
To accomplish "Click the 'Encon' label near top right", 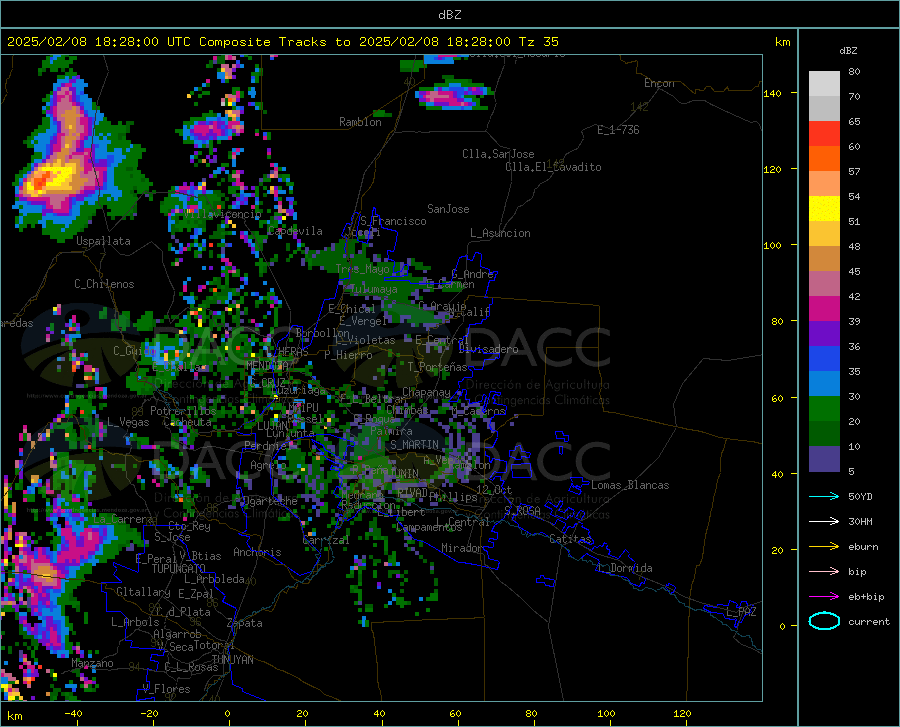I will click(x=659, y=83).
